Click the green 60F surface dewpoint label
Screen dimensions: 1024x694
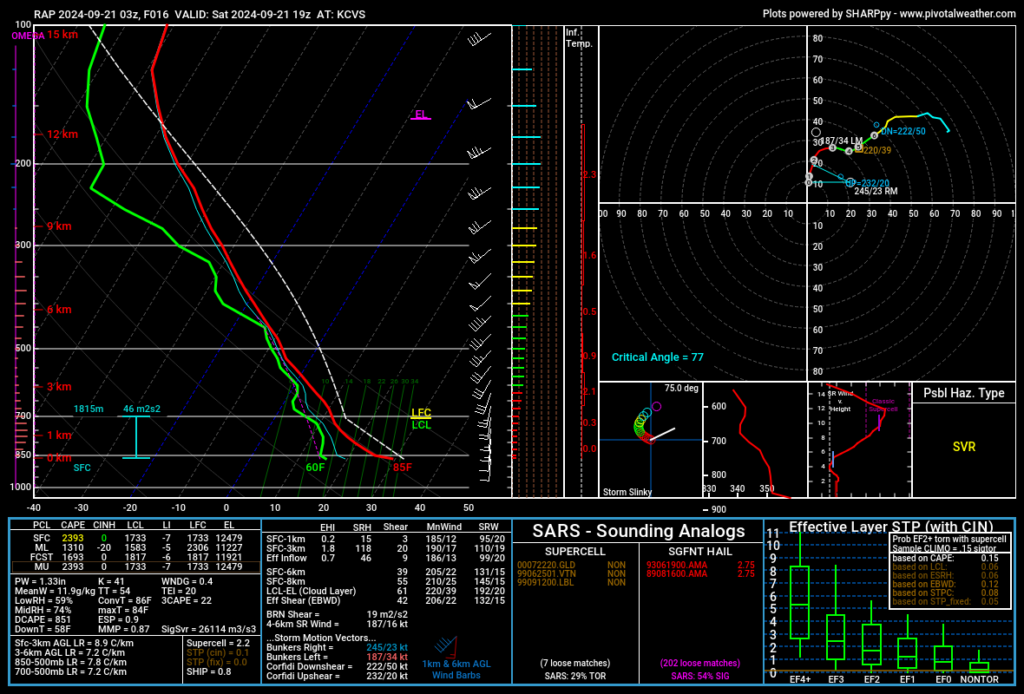(x=315, y=467)
